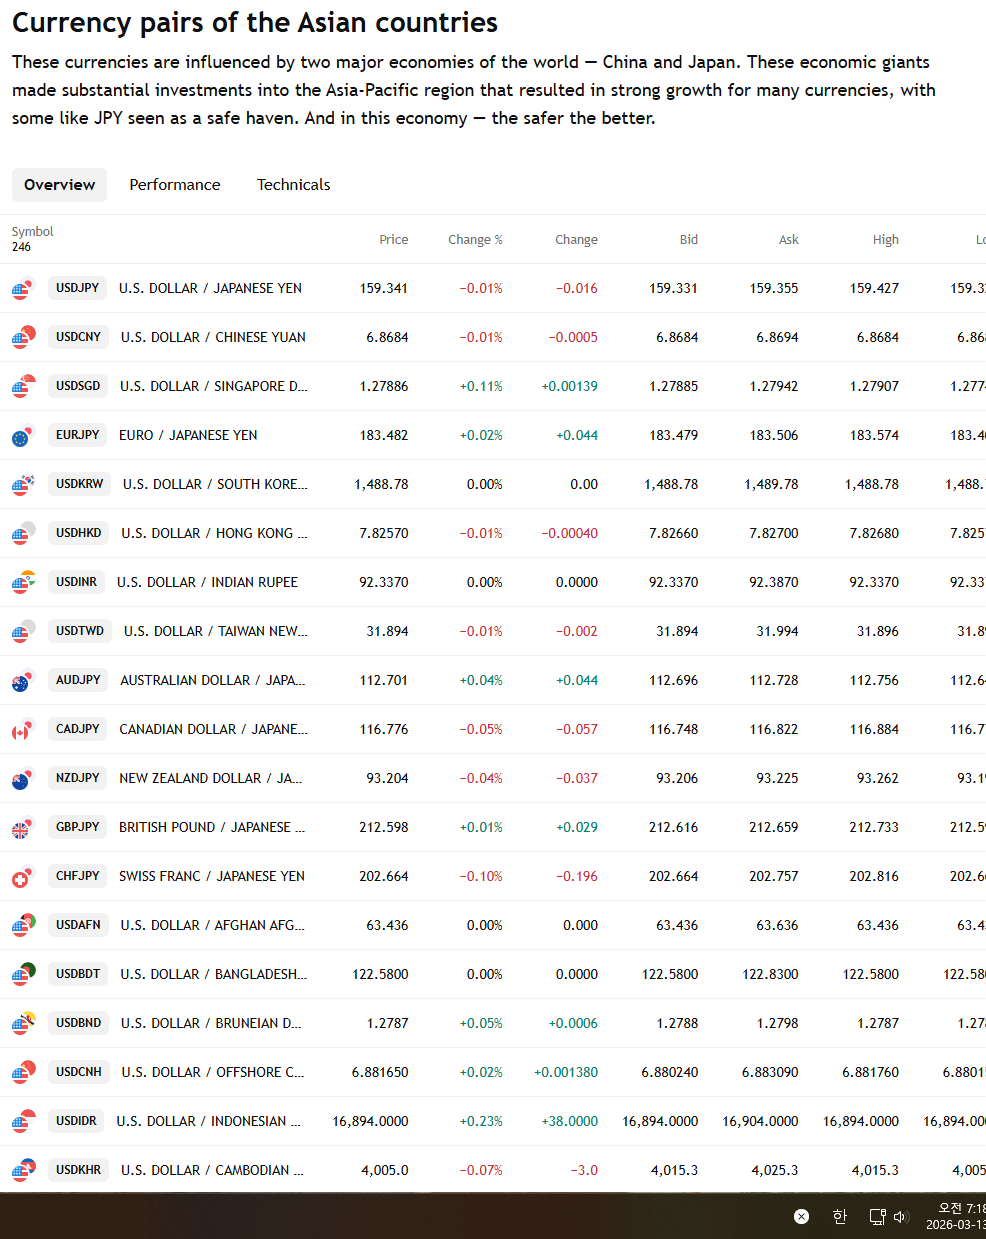This screenshot has width=986, height=1239.
Task: Click 'EURO / JAPANESE YEN' description
Action: [x=188, y=435]
